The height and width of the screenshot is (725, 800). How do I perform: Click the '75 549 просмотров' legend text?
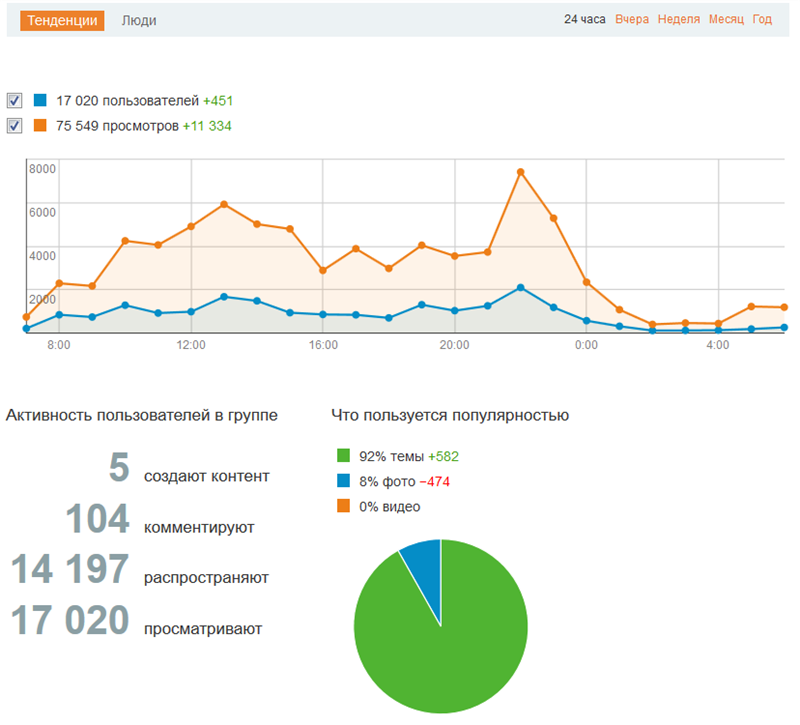117,126
